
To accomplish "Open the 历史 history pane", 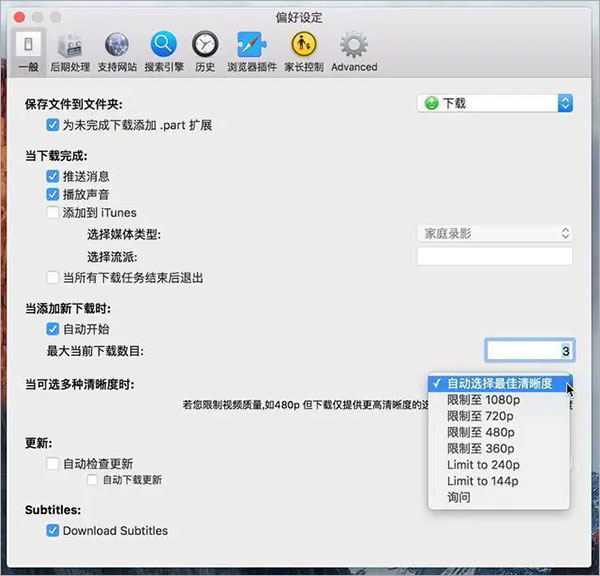I will click(x=205, y=51).
